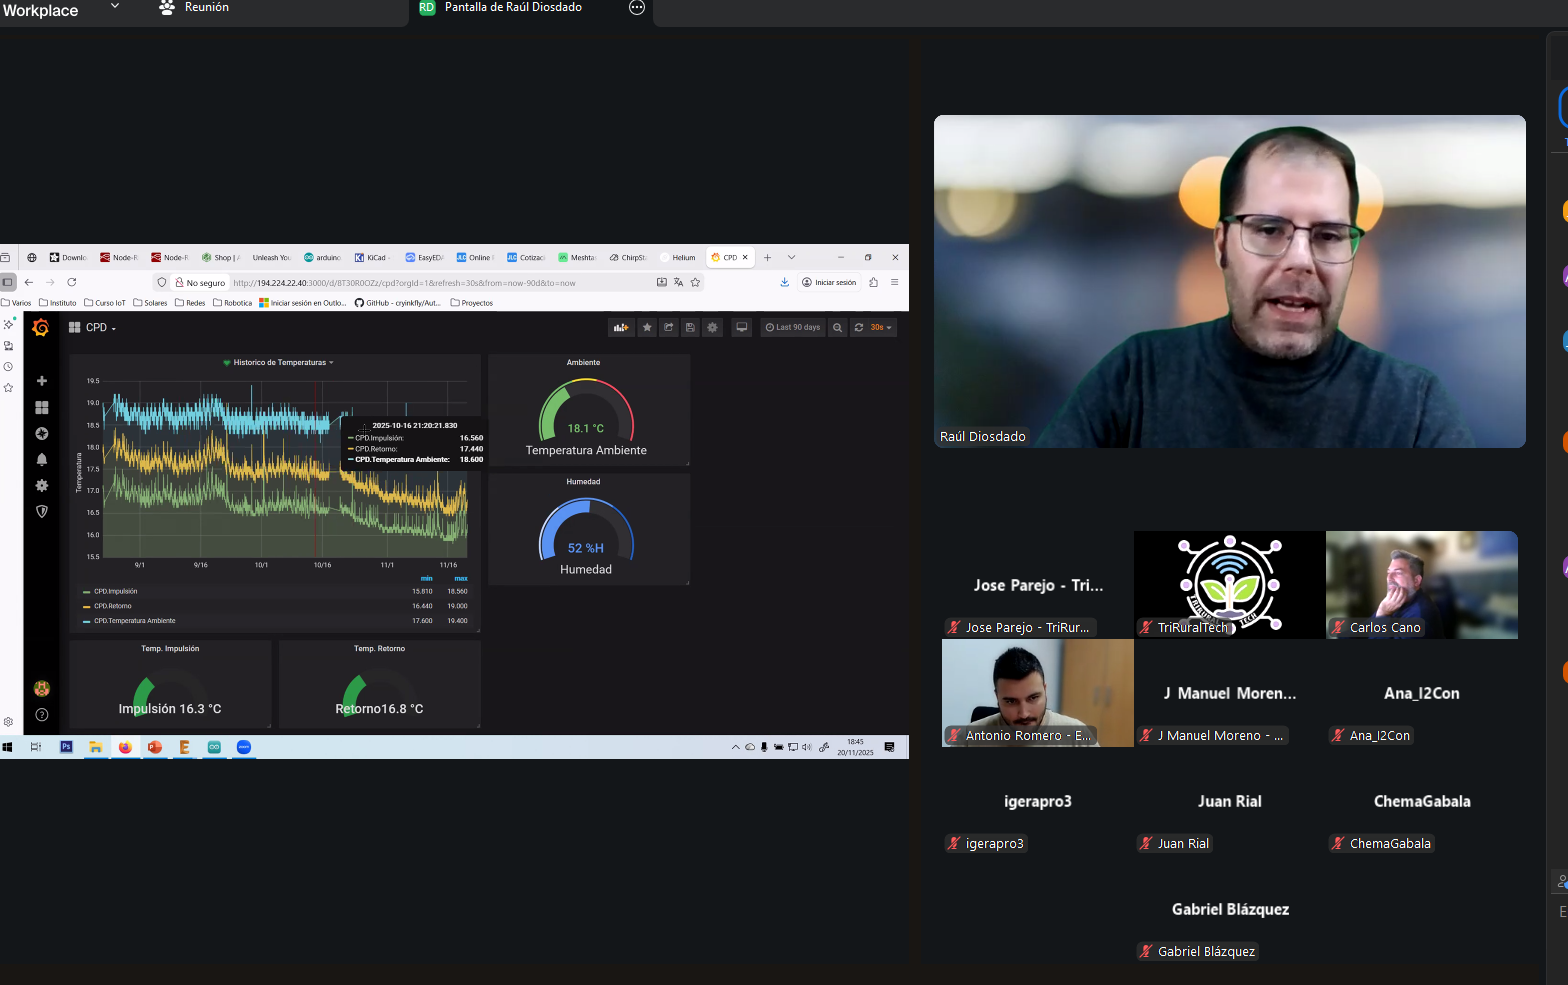Switch to the KiCad browser tab
Viewport: 1568px width, 985px height.
pos(372,258)
